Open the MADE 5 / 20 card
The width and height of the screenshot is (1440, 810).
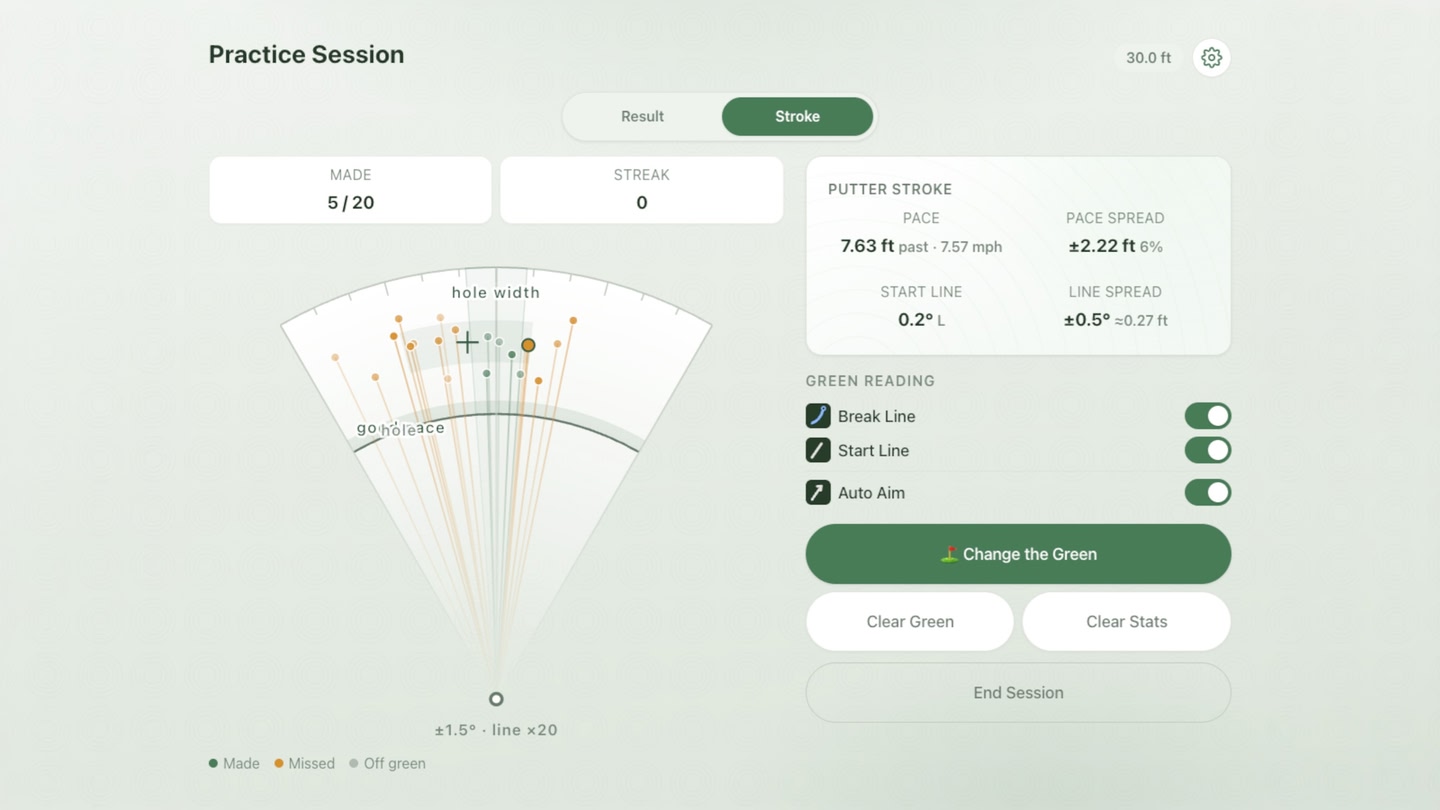(350, 190)
